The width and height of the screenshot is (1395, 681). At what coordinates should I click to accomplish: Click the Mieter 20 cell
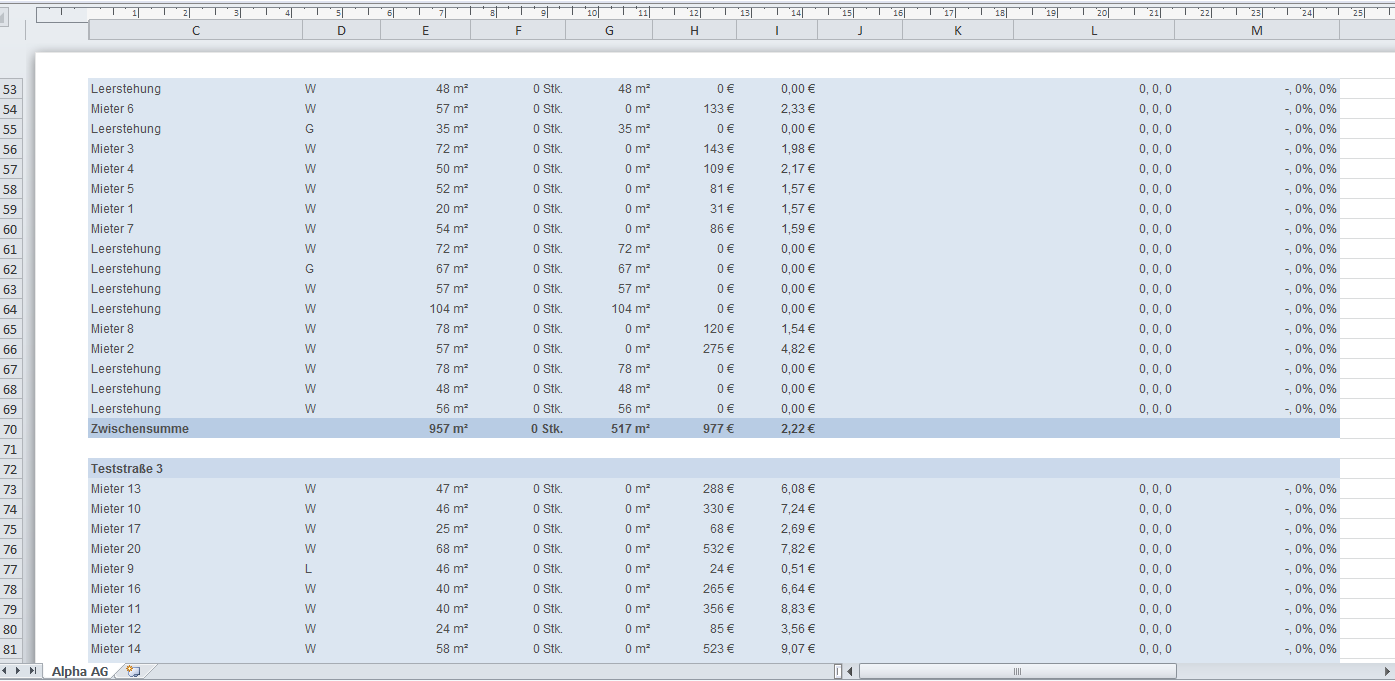(196, 549)
